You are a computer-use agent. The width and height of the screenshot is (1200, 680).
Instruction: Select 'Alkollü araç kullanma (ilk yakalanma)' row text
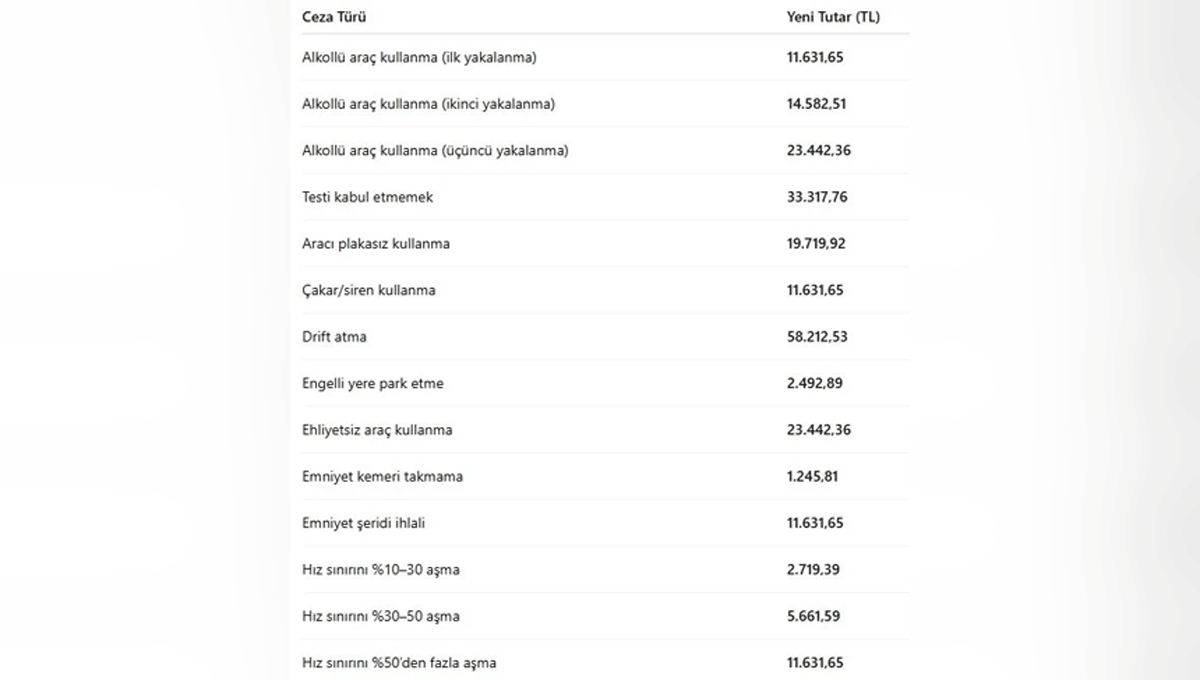click(x=419, y=58)
